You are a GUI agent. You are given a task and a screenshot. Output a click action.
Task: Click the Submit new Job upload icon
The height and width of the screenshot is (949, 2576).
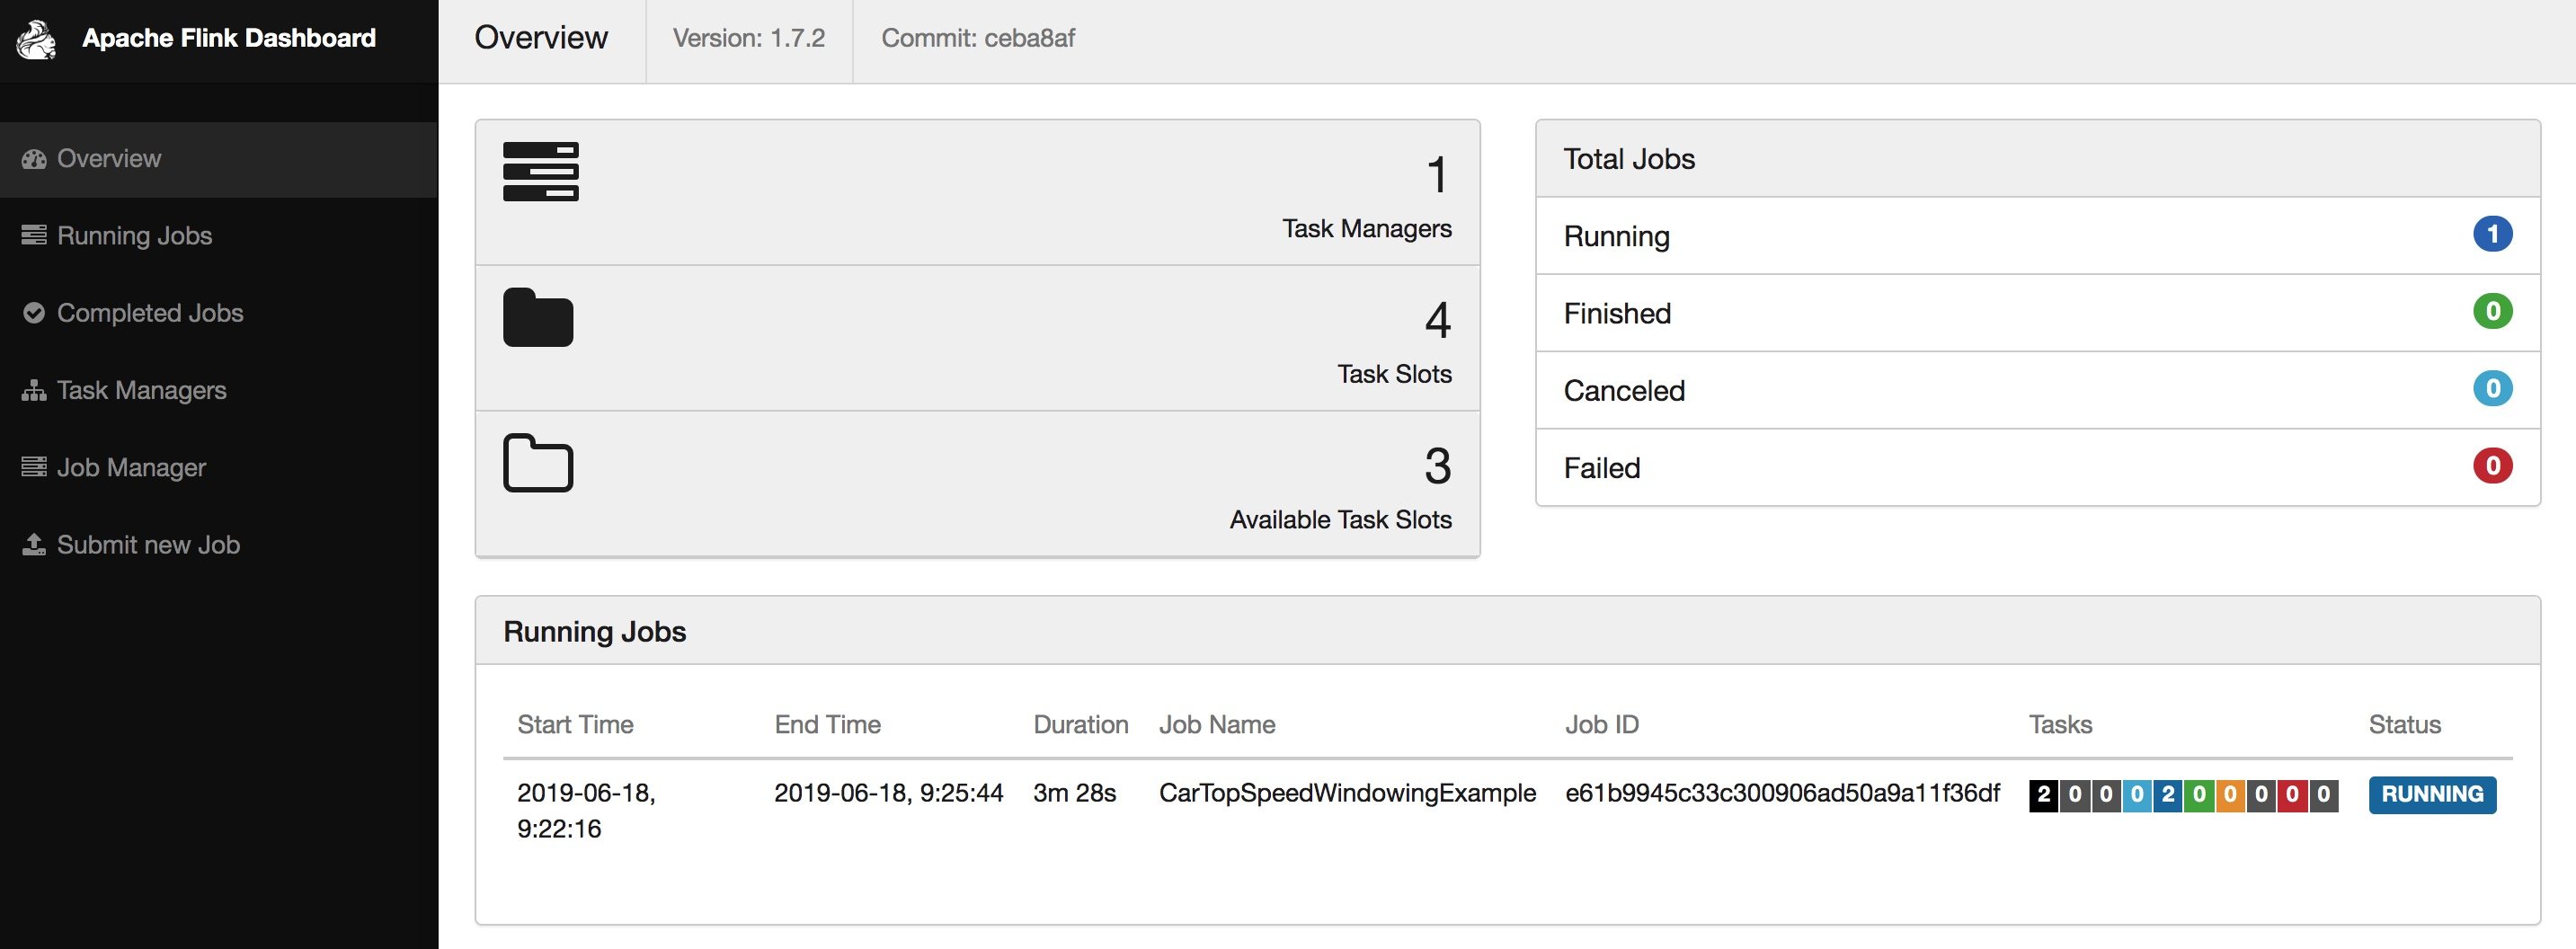[33, 544]
